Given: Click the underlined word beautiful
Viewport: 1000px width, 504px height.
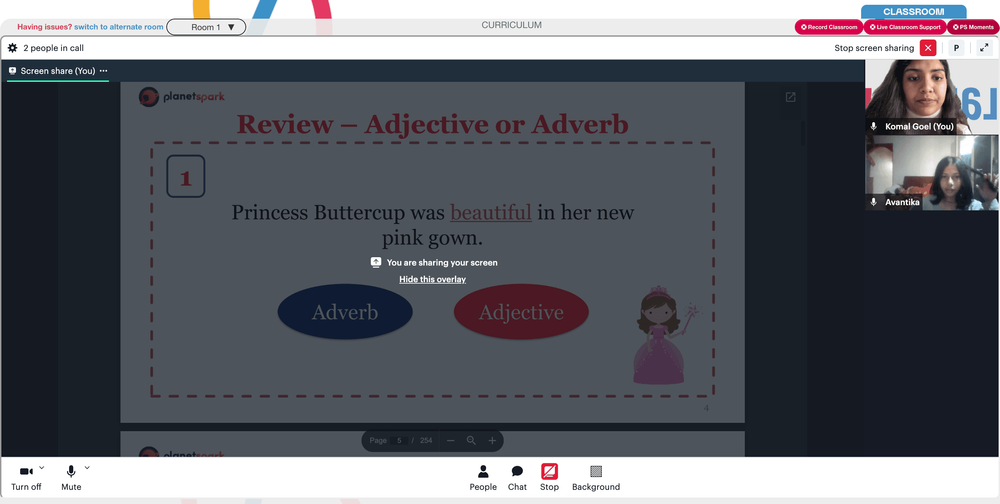Looking at the screenshot, I should pos(490,212).
